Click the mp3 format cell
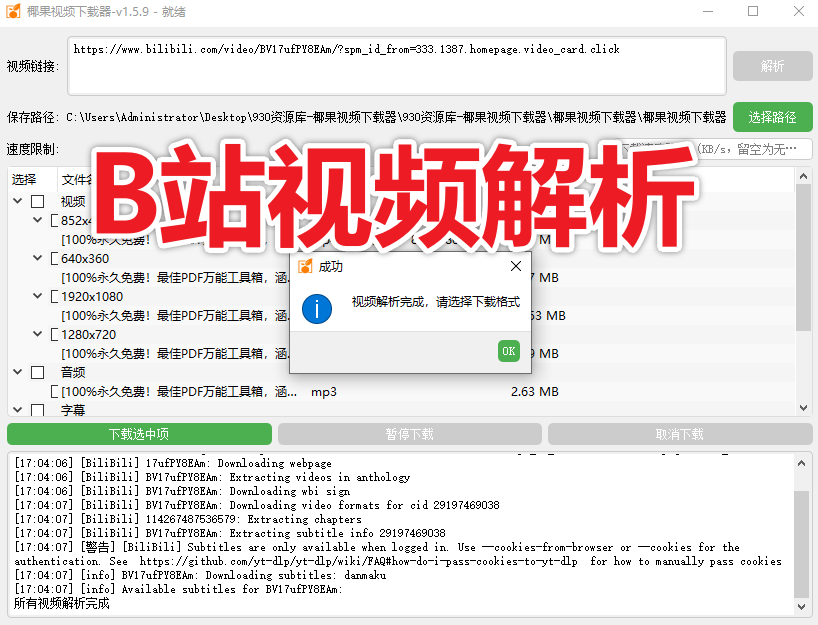818x625 pixels. pyautogui.click(x=324, y=392)
